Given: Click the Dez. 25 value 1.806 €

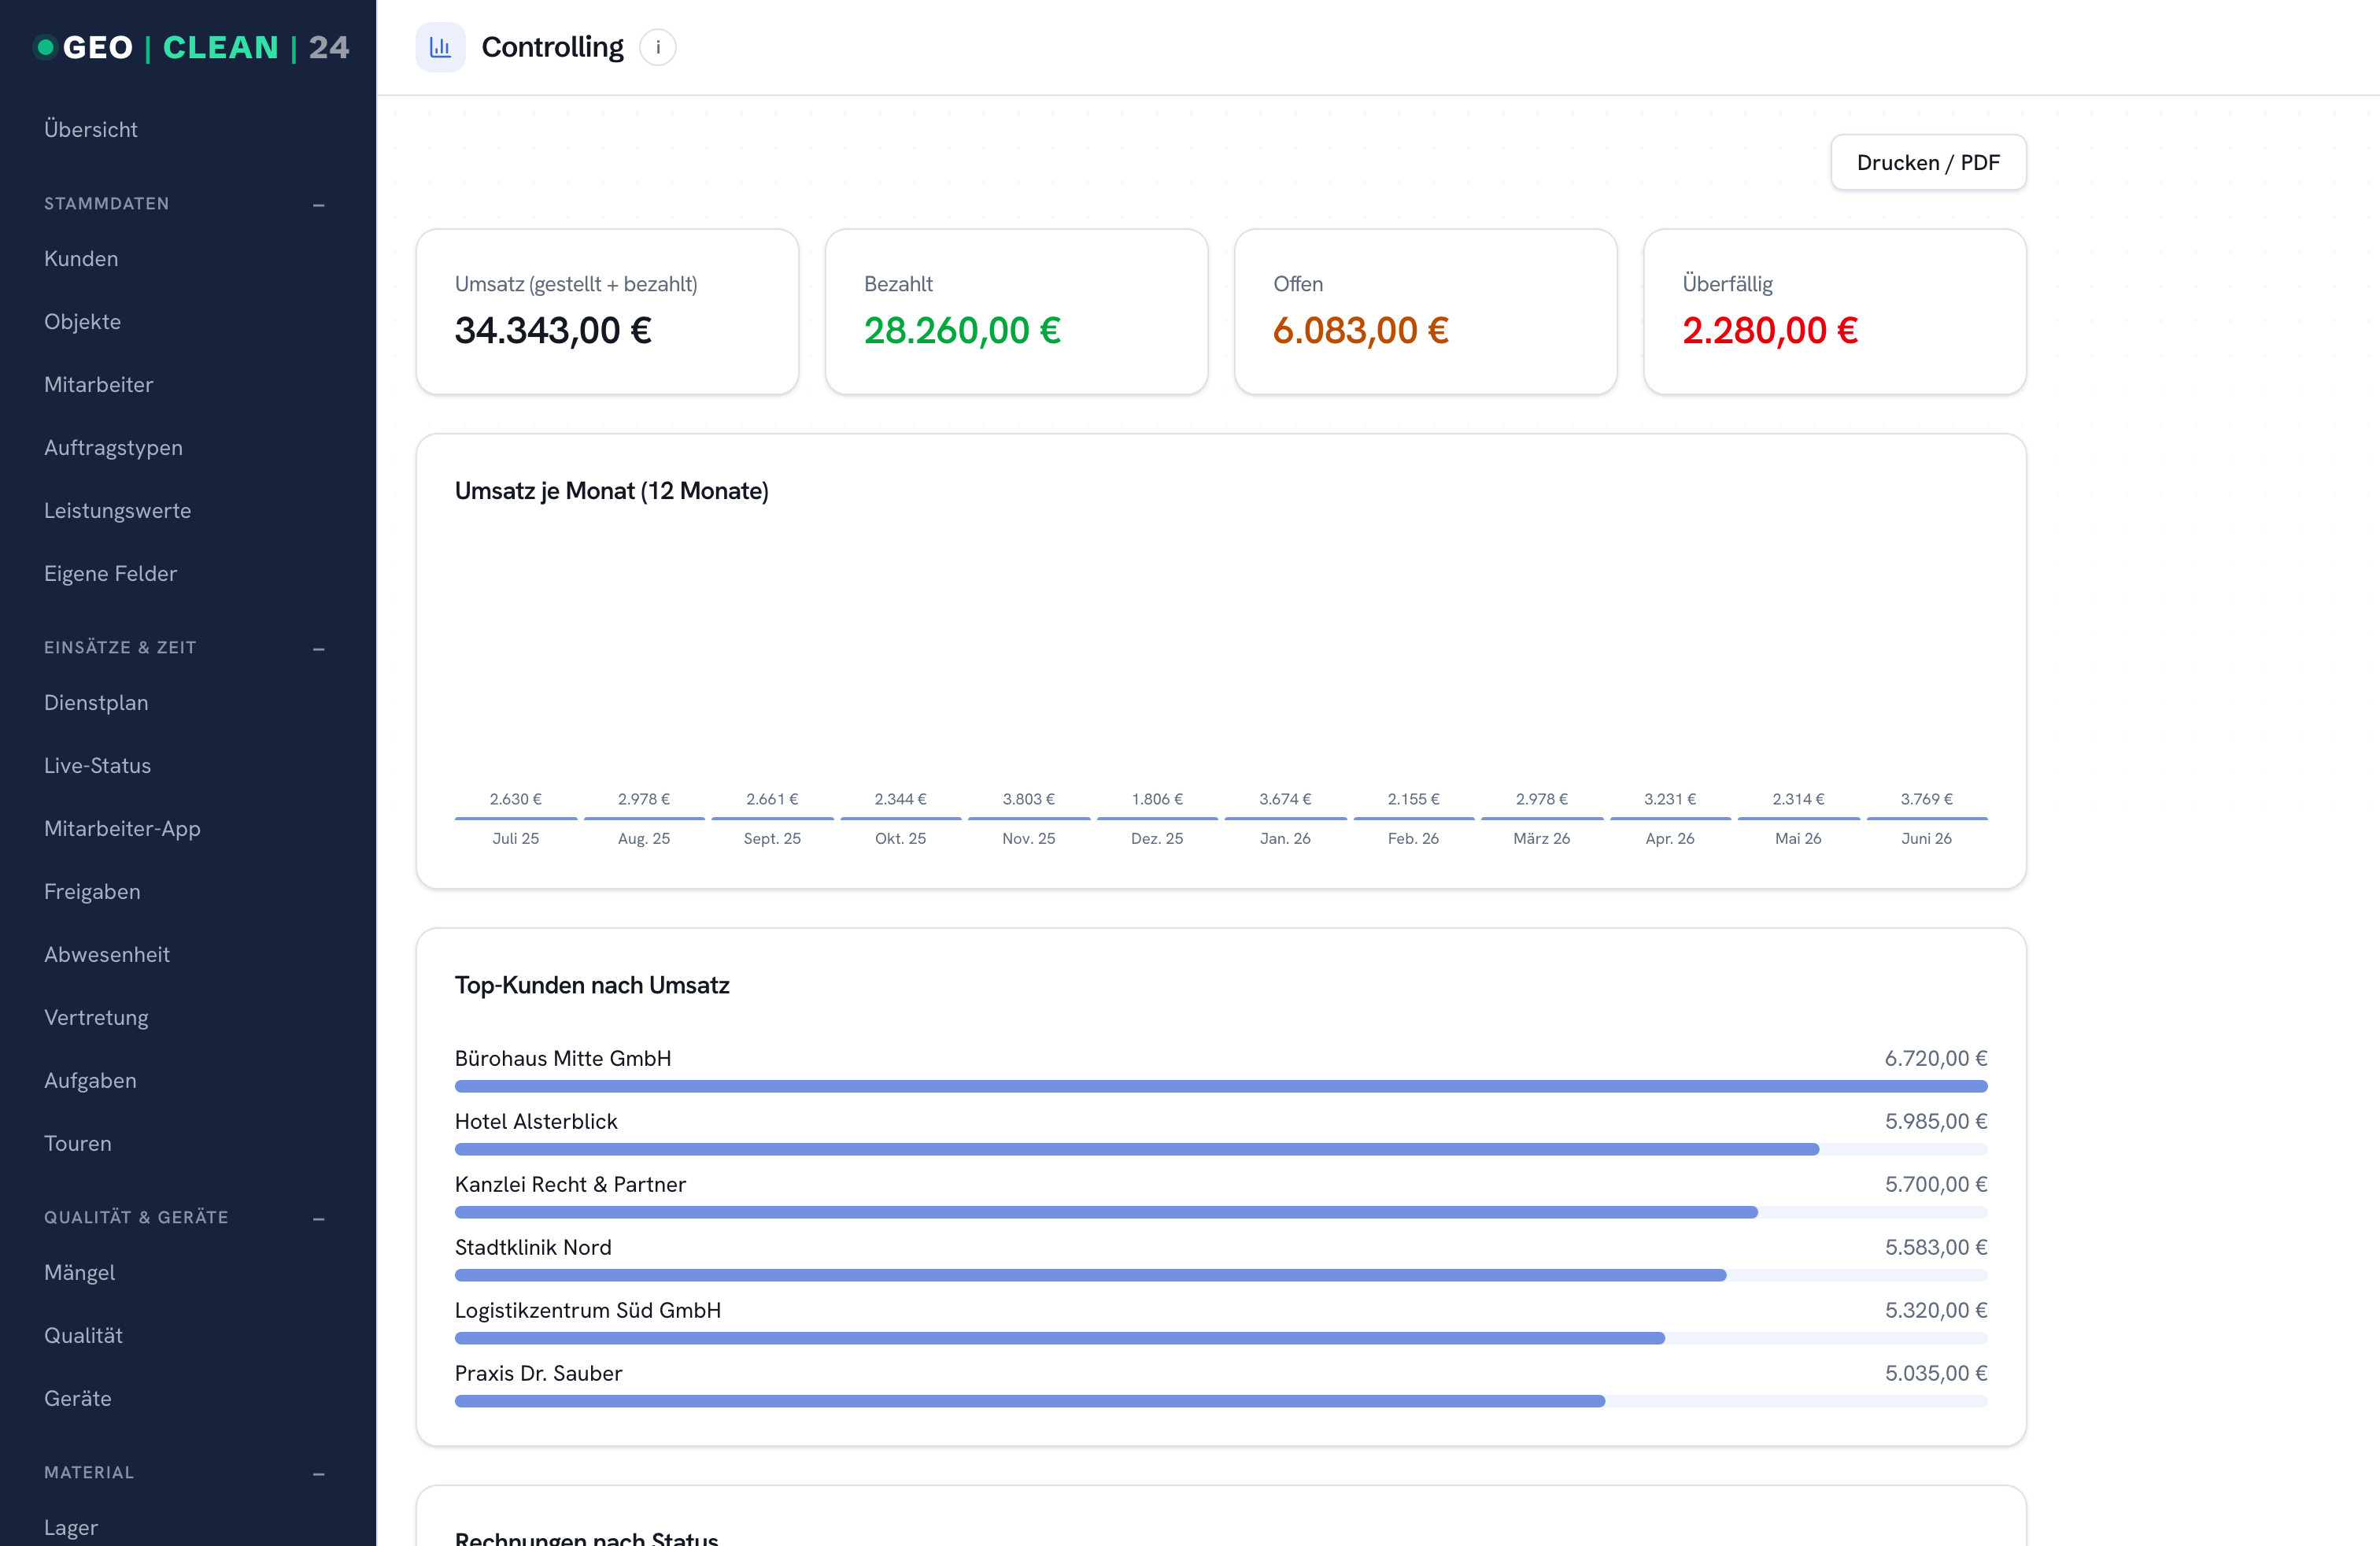Looking at the screenshot, I should [x=1157, y=799].
